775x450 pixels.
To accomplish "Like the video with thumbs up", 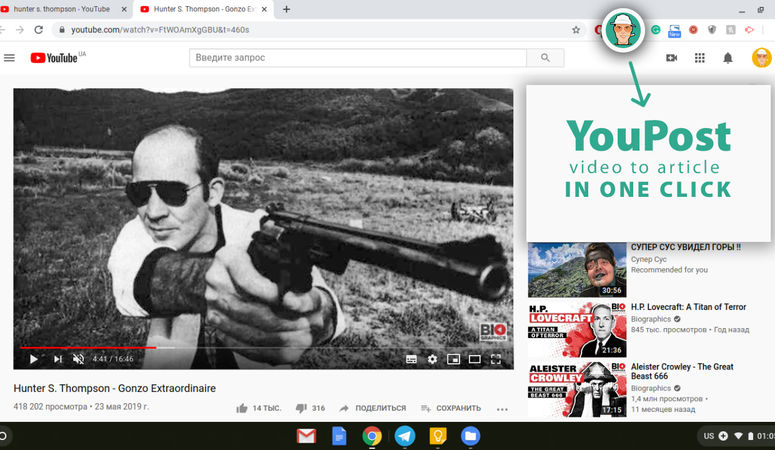I will 242,408.
